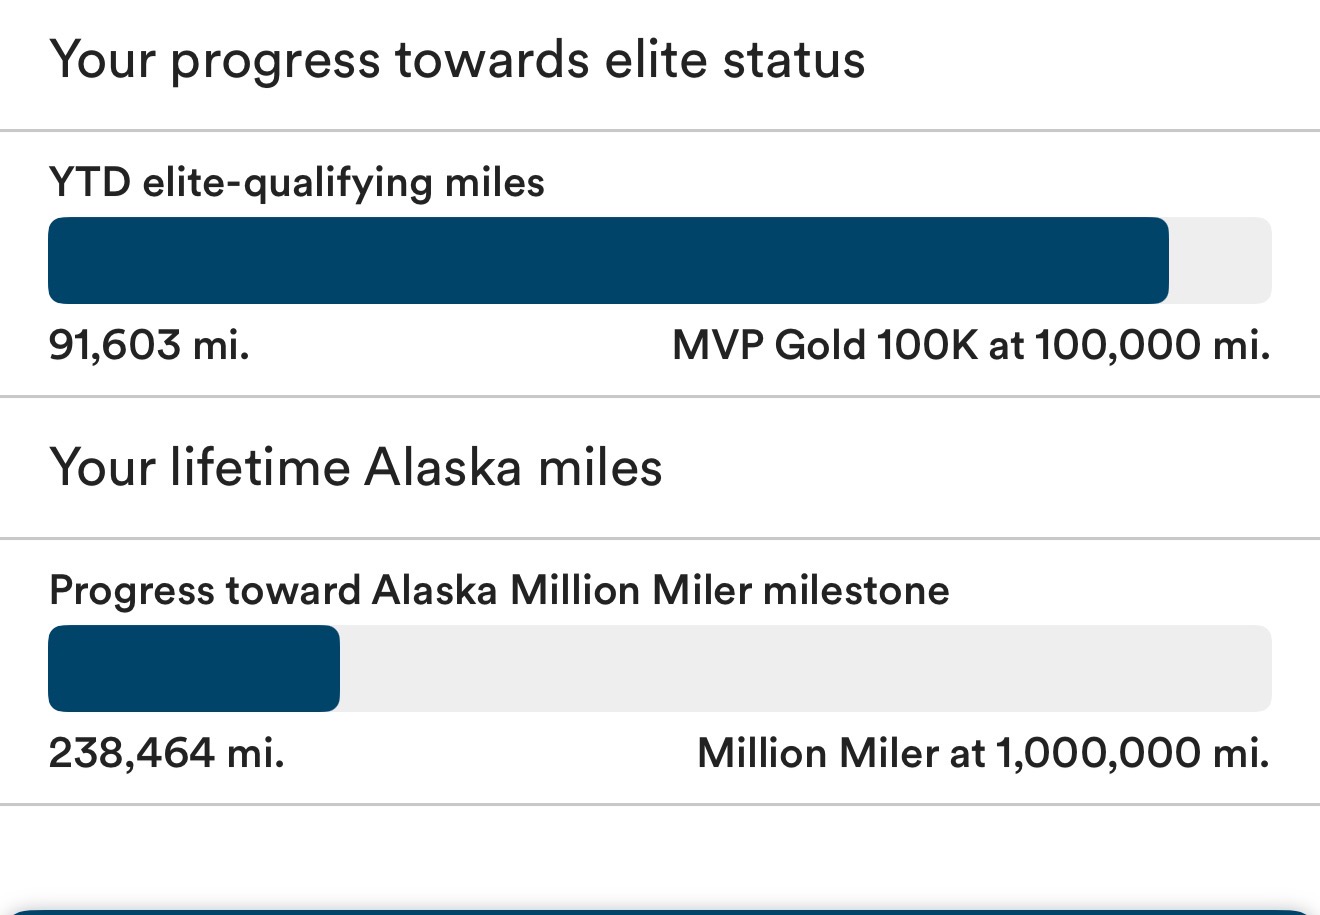Tap the "238,464 mi." lifetime miles value

point(166,753)
